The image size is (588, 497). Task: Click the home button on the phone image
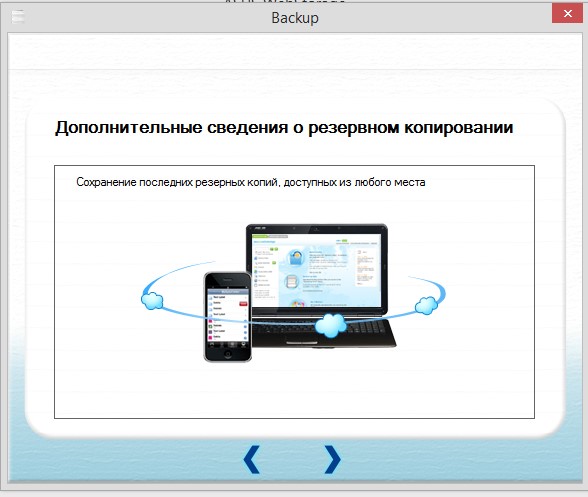click(x=228, y=354)
